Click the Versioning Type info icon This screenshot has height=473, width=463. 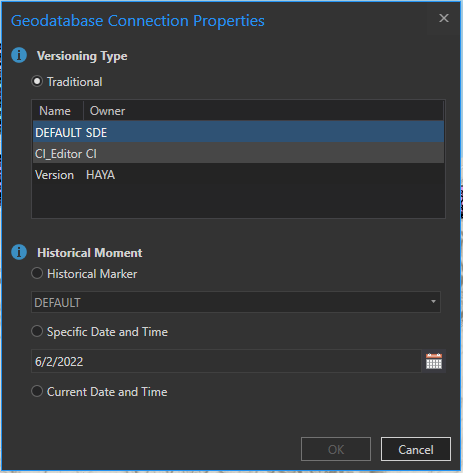(19, 55)
